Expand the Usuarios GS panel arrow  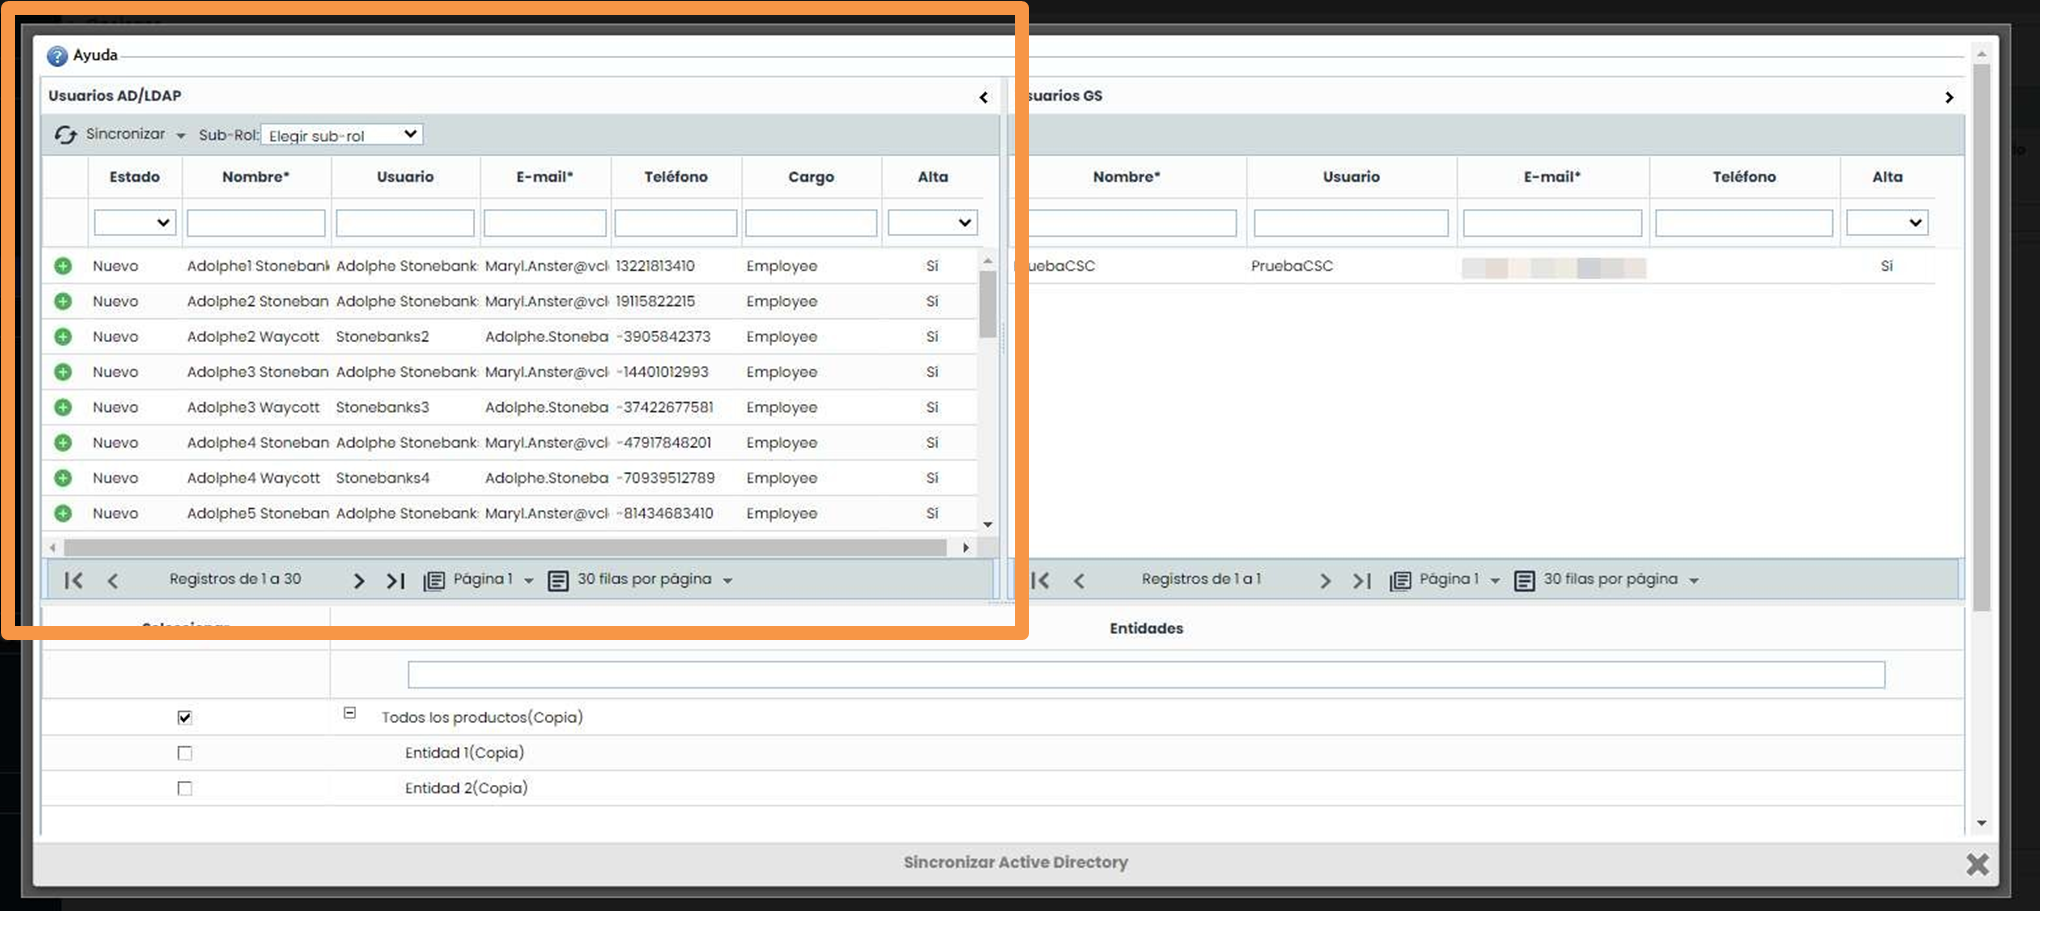(1948, 97)
